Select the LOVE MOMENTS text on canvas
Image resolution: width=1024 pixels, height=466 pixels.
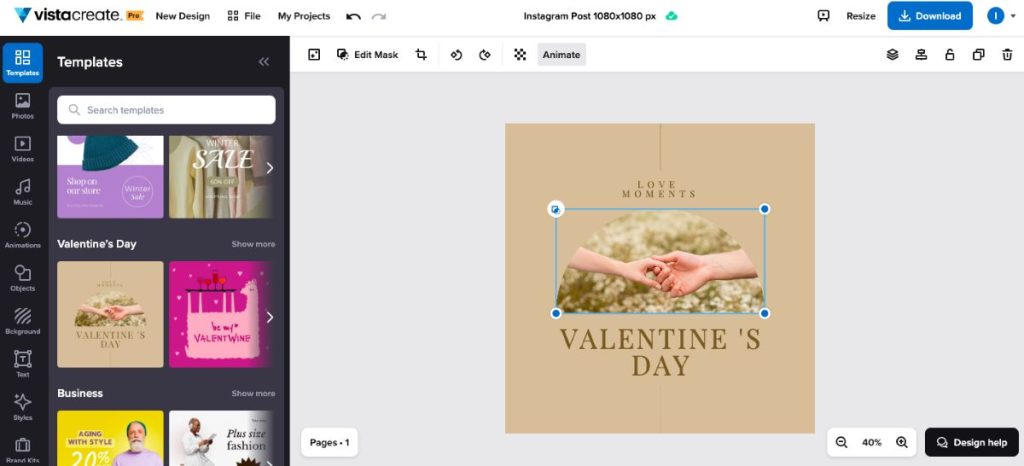click(x=660, y=189)
